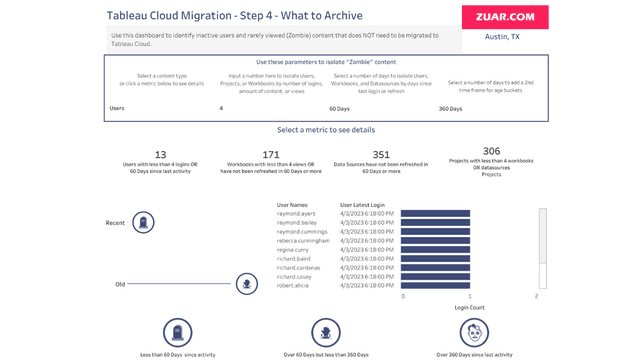Click the ZUAR.COM logo
This screenshot has width=640, height=363.
[505, 17]
